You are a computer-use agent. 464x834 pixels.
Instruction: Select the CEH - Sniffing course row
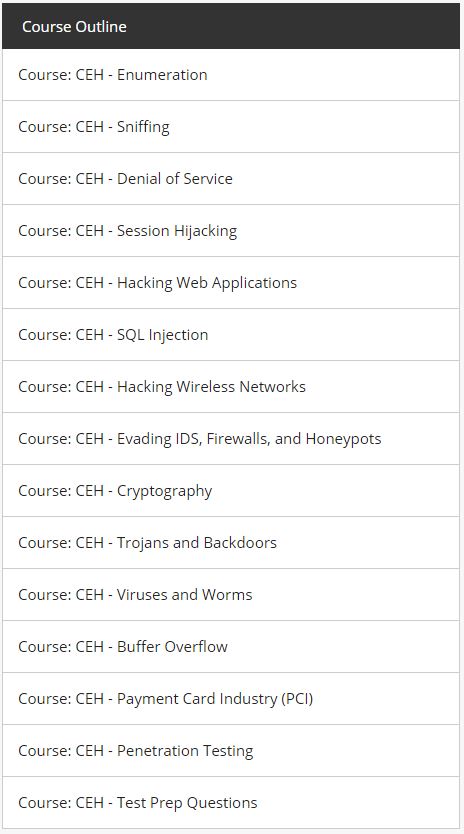tap(231, 127)
